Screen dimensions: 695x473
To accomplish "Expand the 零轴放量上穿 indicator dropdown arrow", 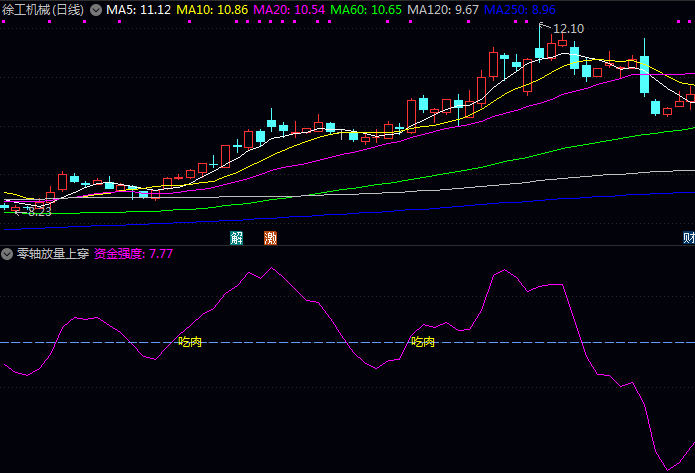I will click(x=8, y=254).
